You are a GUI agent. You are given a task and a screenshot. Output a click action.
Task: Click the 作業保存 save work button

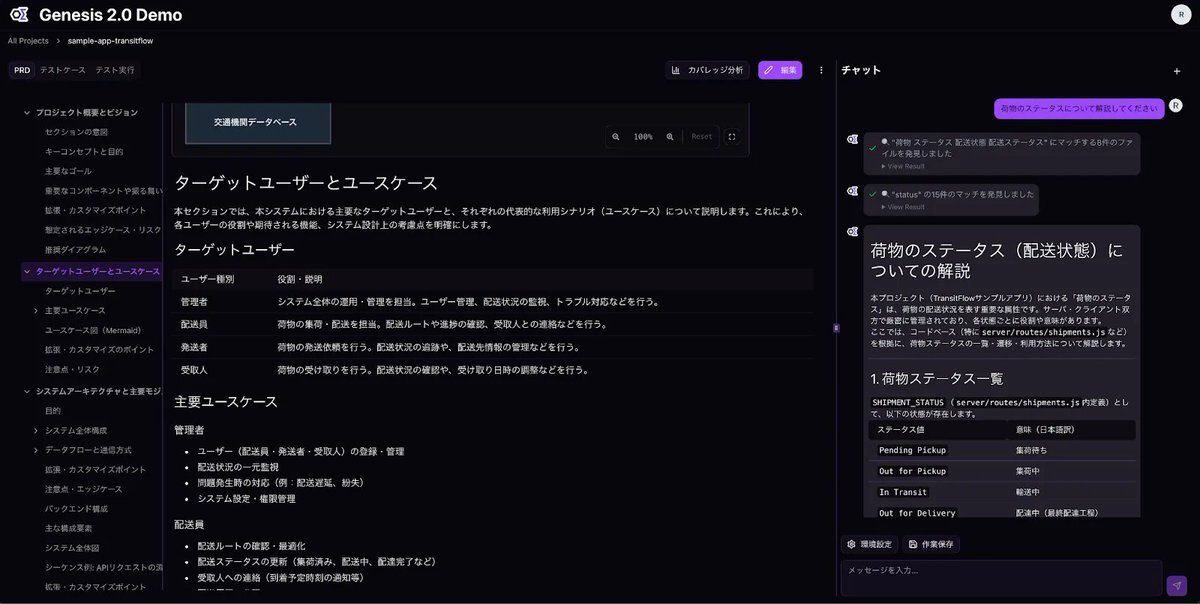(x=932, y=544)
